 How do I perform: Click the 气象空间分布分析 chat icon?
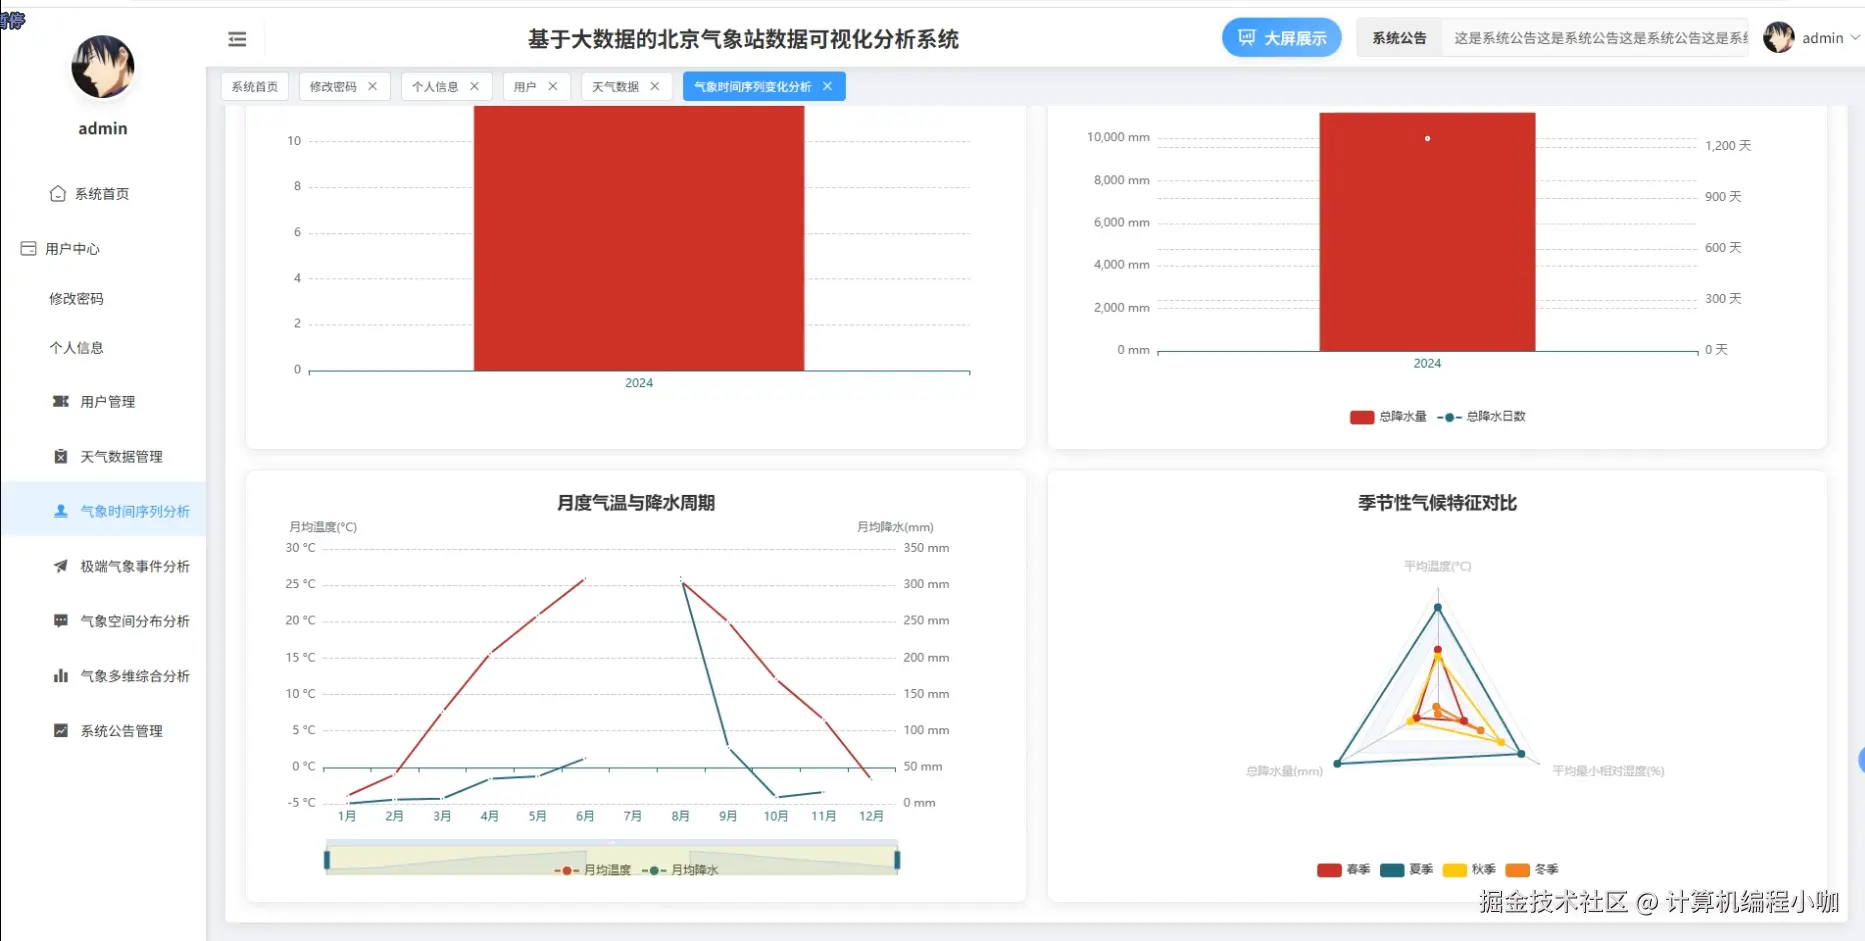(x=61, y=621)
